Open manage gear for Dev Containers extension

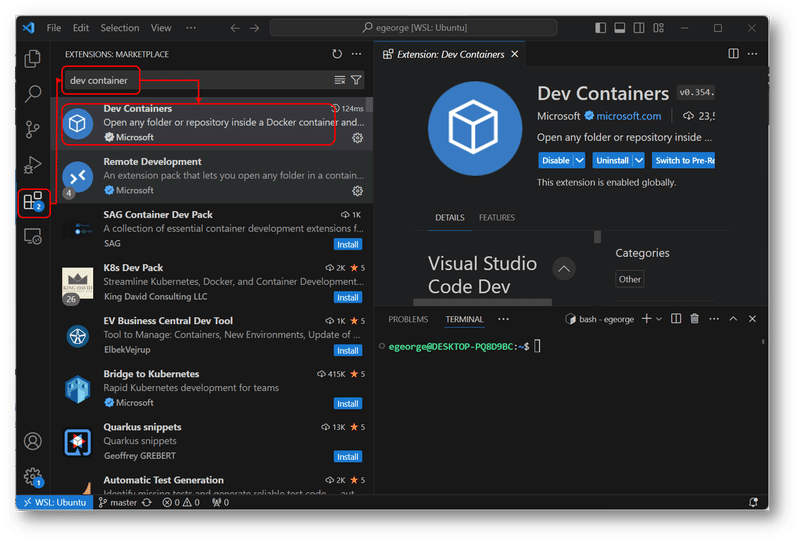(x=357, y=138)
